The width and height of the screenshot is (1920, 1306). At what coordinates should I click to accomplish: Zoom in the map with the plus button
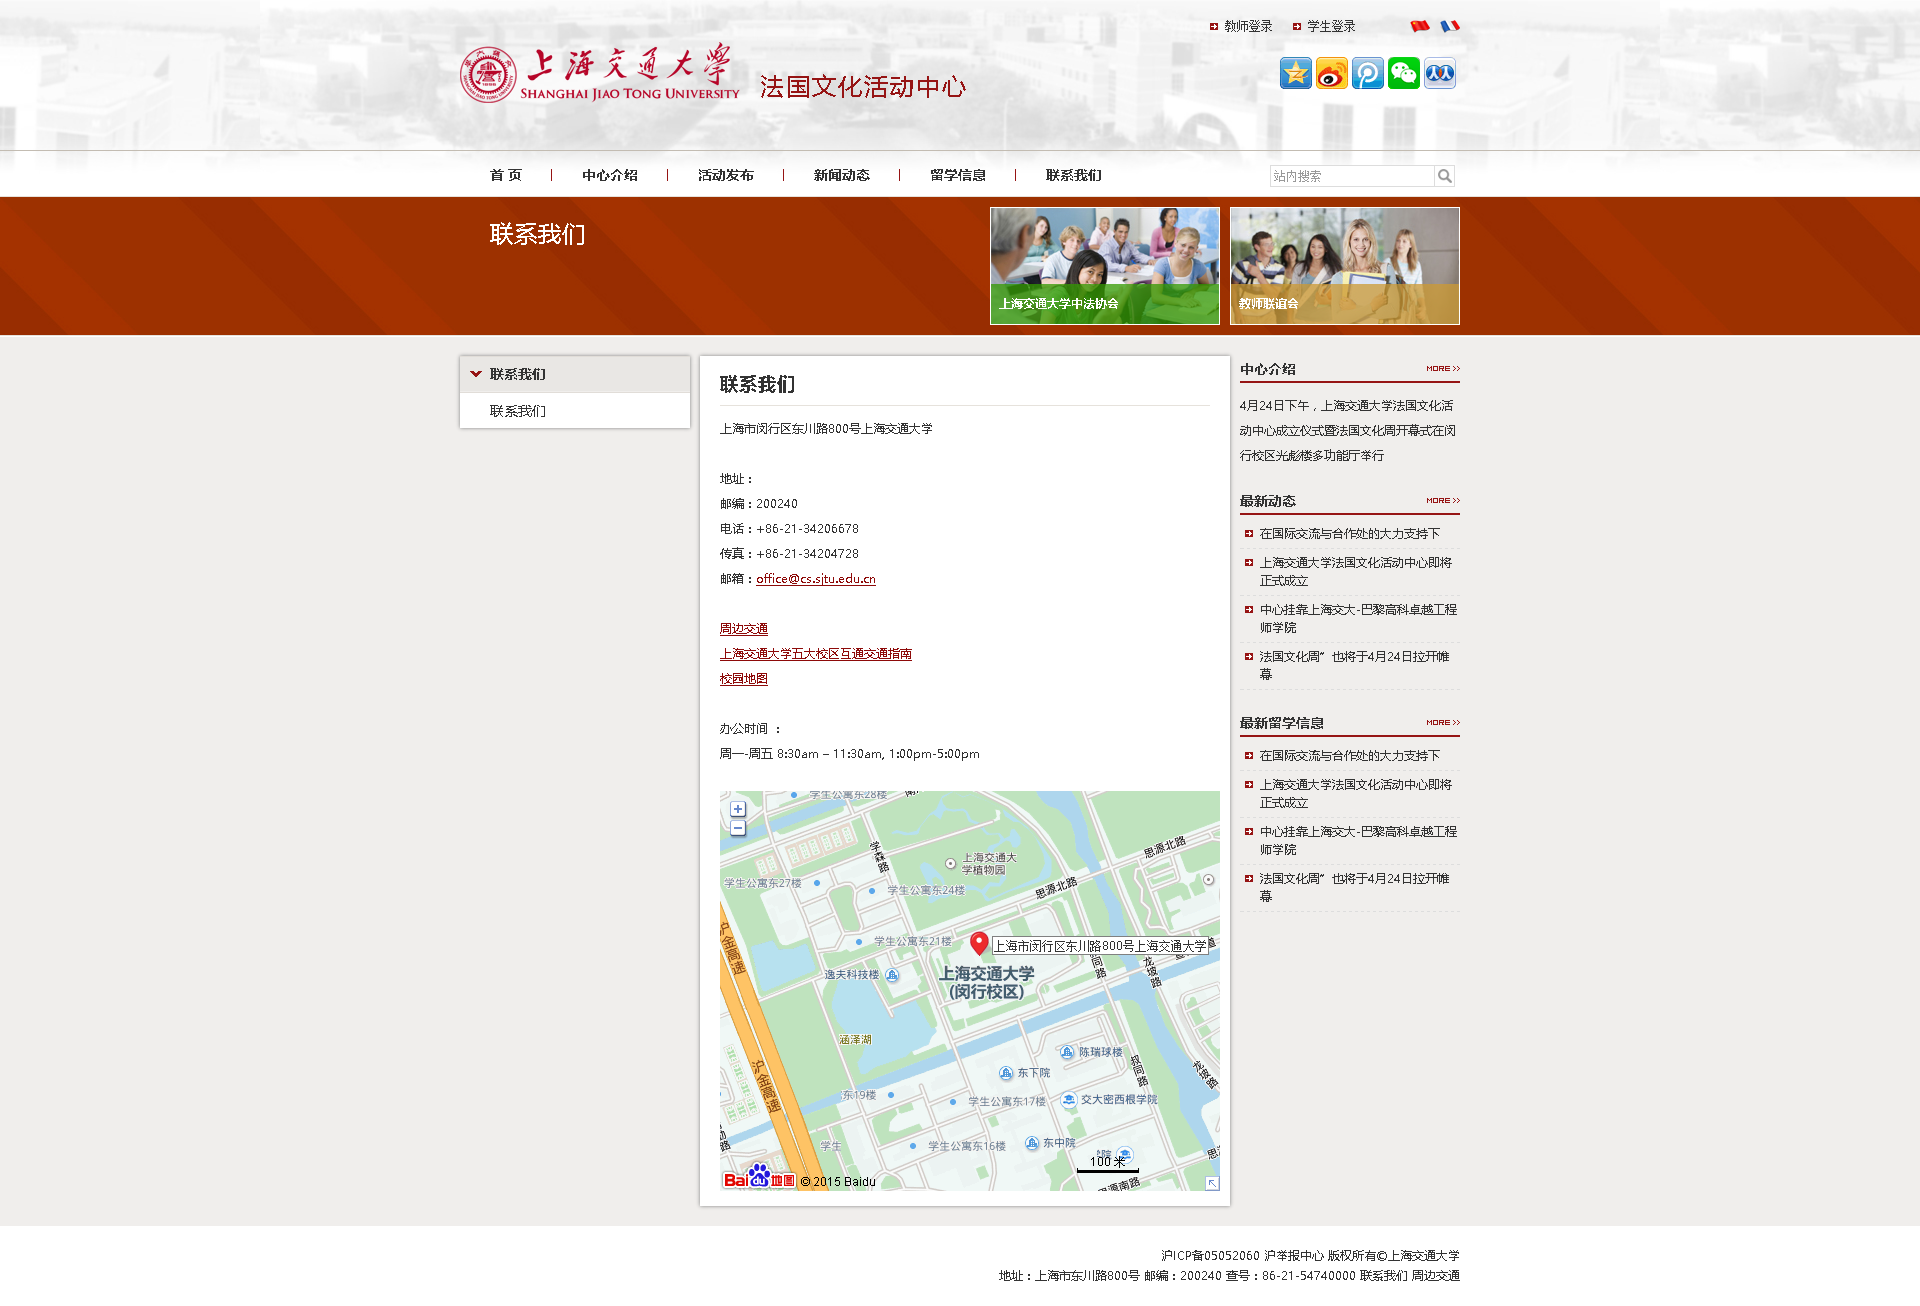click(x=737, y=809)
